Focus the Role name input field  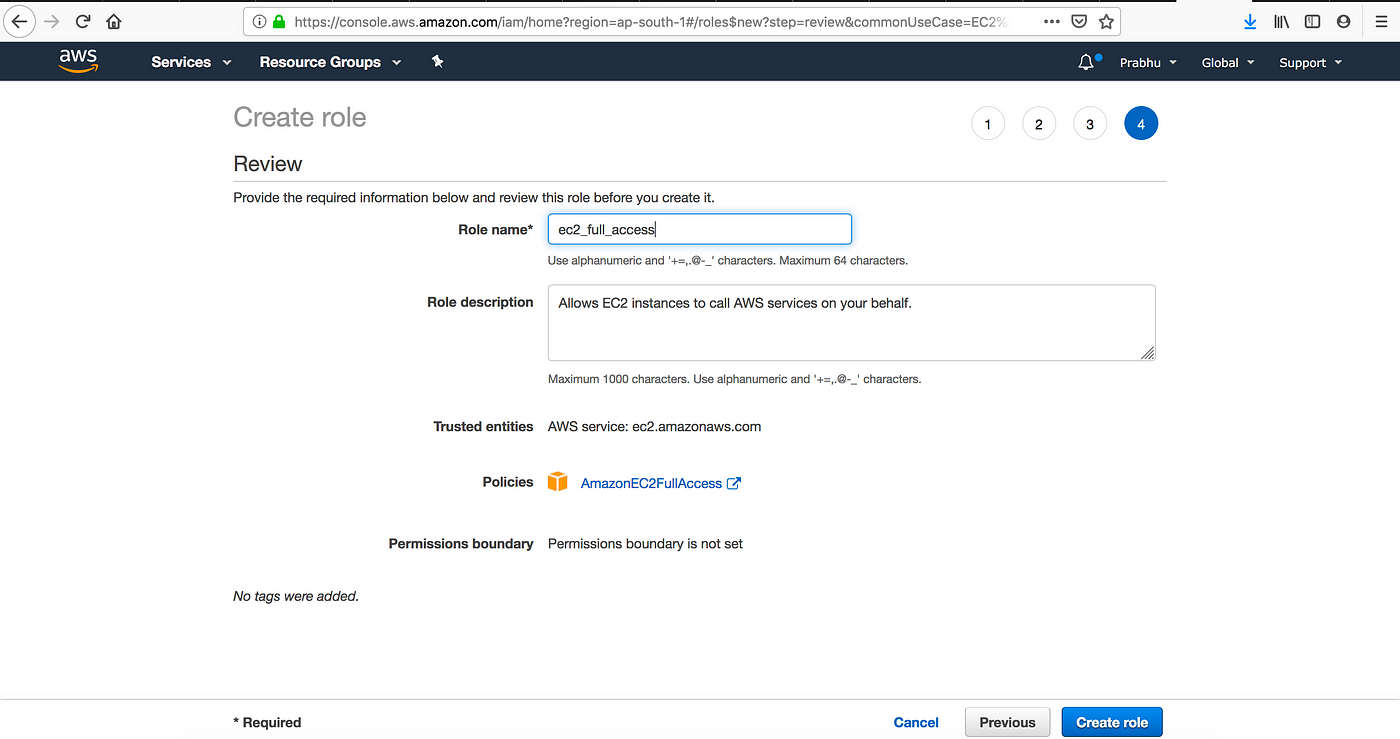pyautogui.click(x=700, y=229)
